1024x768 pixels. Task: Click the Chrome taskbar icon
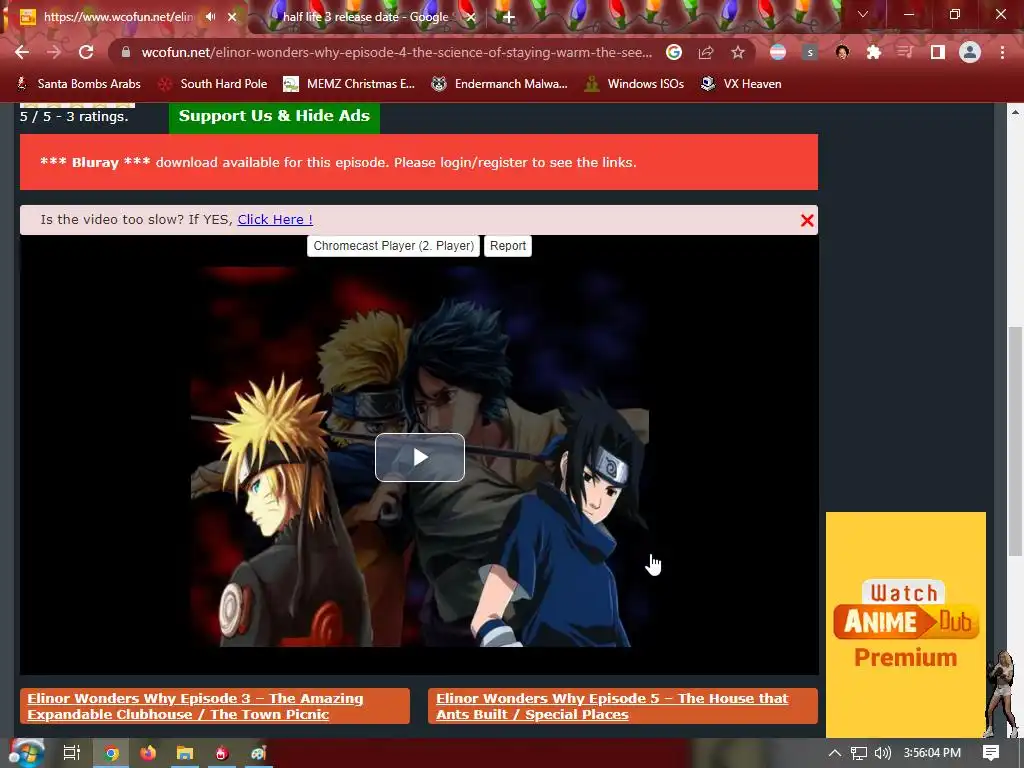click(111, 753)
